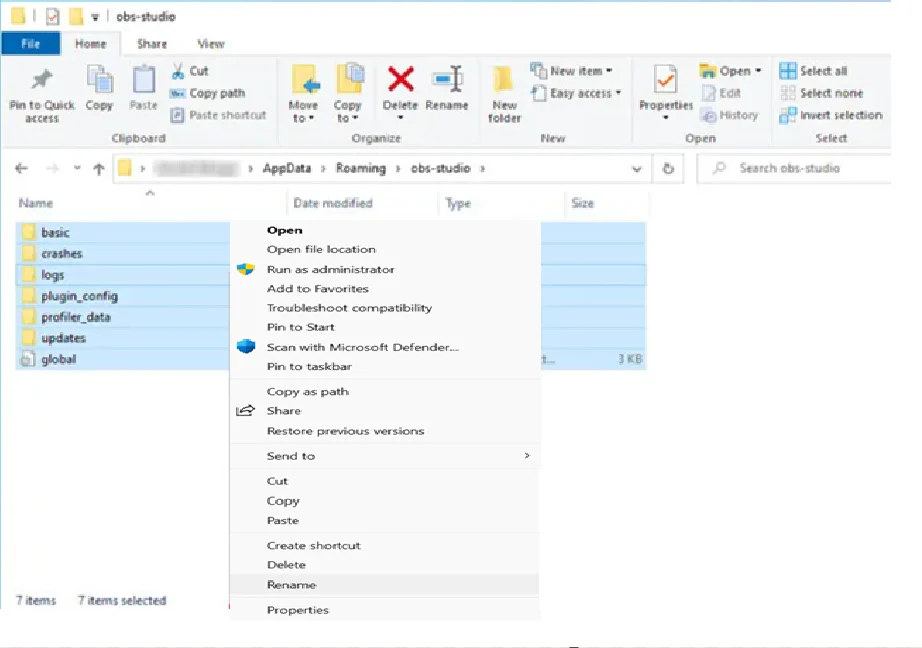
Task: Switch to the View ribbon tab
Action: (x=210, y=43)
